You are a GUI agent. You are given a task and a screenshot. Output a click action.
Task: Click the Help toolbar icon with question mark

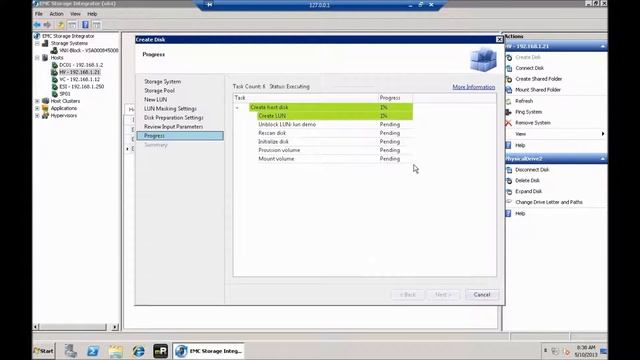tap(85, 25)
